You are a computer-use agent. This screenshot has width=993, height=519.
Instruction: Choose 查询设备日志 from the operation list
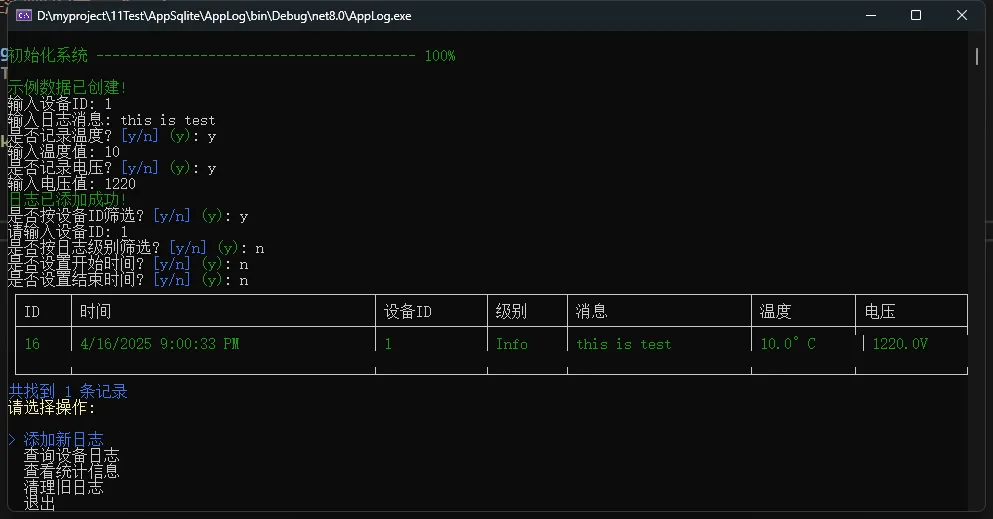71,455
